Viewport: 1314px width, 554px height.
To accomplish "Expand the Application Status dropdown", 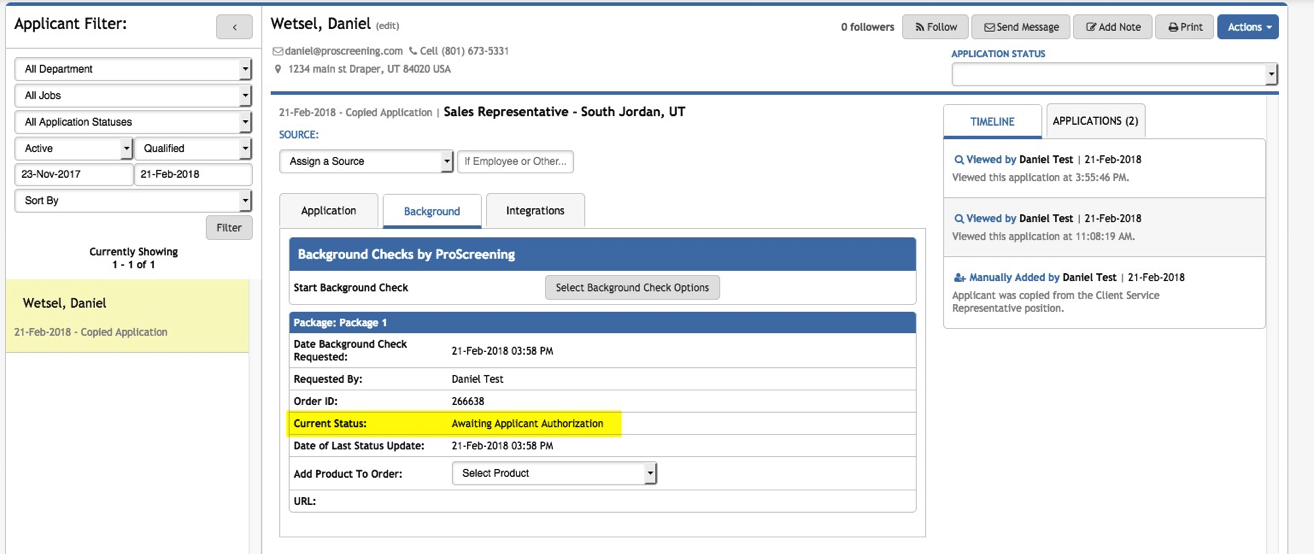I will click(1114, 75).
